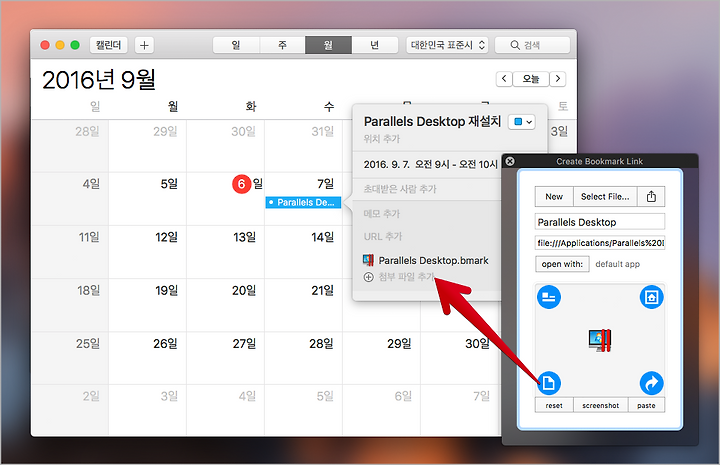Click the file:///Applications URL field
This screenshot has height=465, width=720.
click(600, 243)
